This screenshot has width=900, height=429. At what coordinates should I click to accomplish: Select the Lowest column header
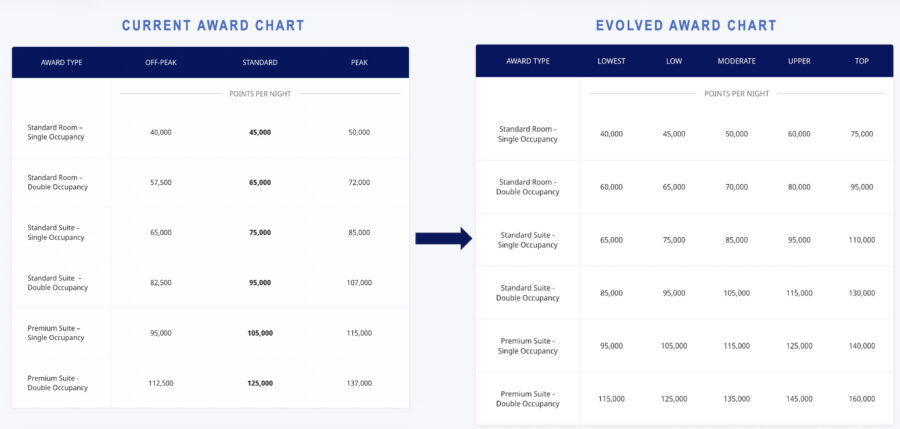611,61
